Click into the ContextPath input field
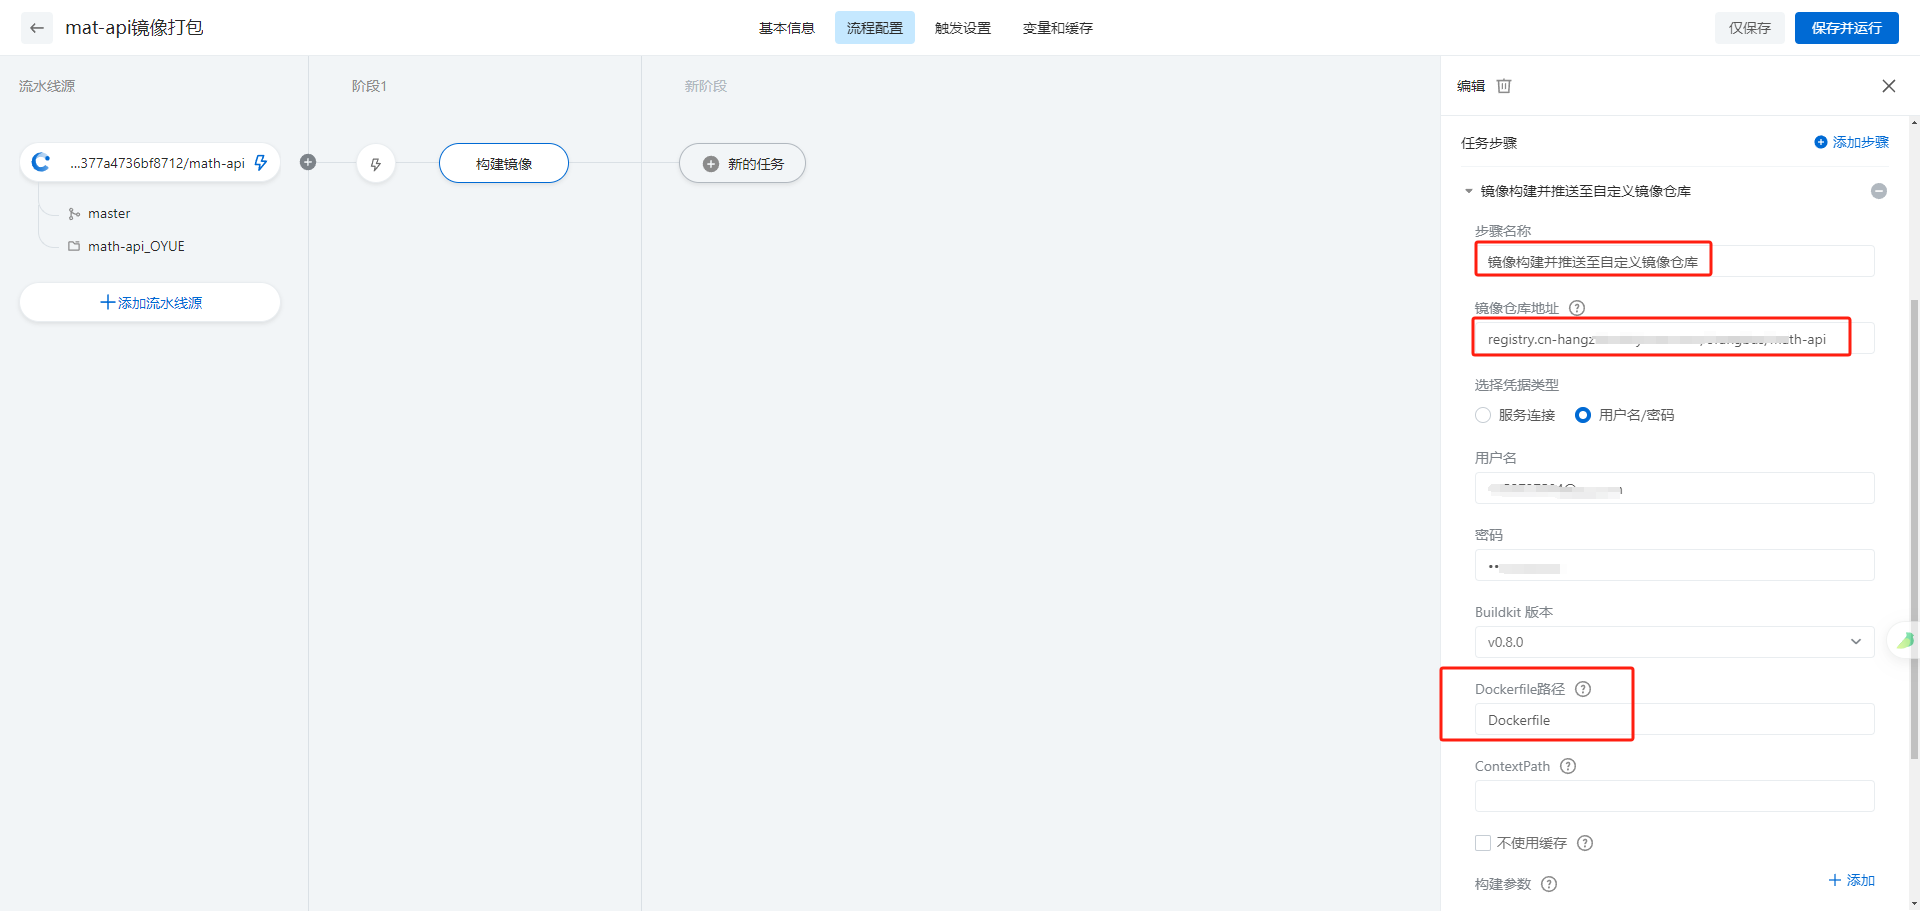 coord(1674,796)
